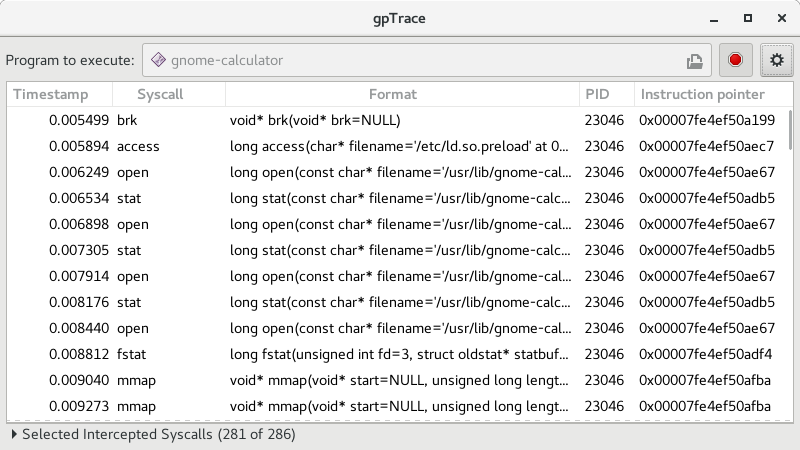Select timestamp 0.009040
This screenshot has width=800, height=450.
pos(79,381)
